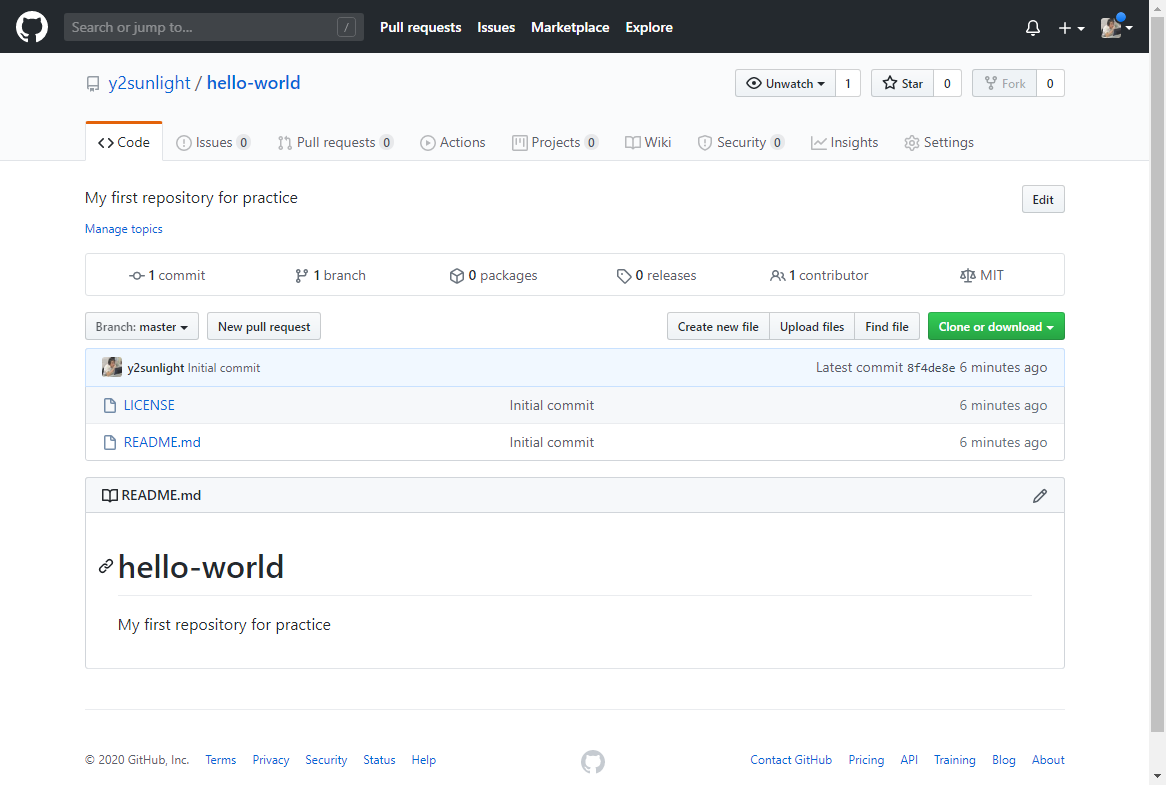This screenshot has width=1166, height=785.
Task: Expand the plus create-new menu
Action: click(1071, 28)
